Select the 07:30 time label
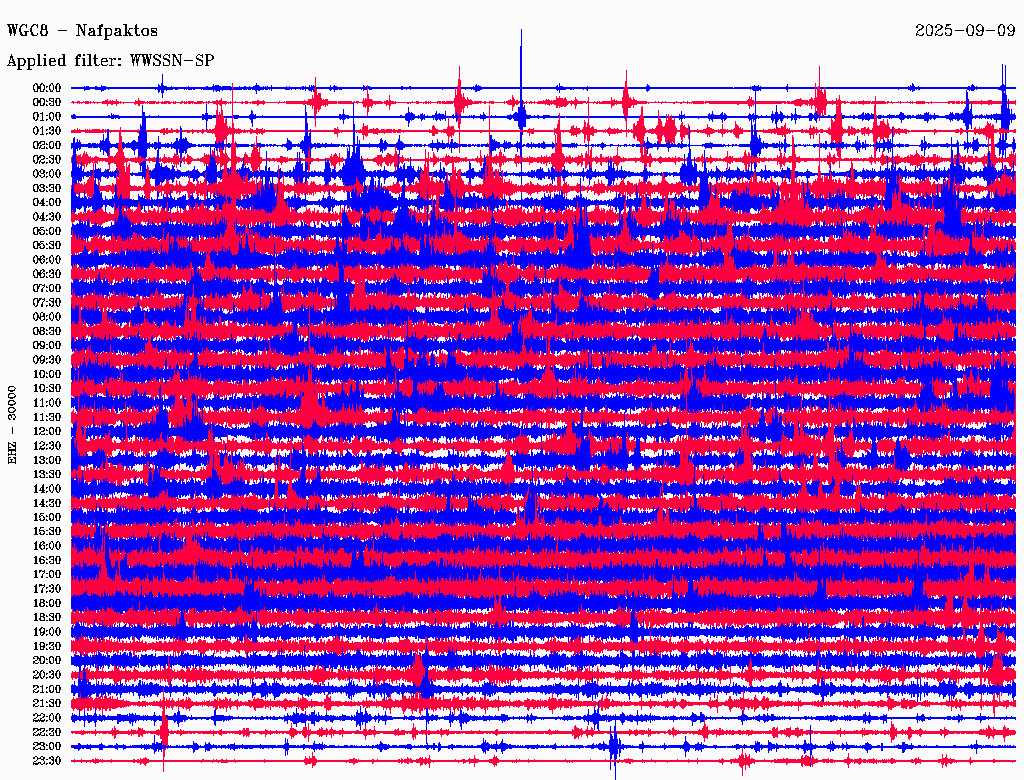 pyautogui.click(x=47, y=303)
